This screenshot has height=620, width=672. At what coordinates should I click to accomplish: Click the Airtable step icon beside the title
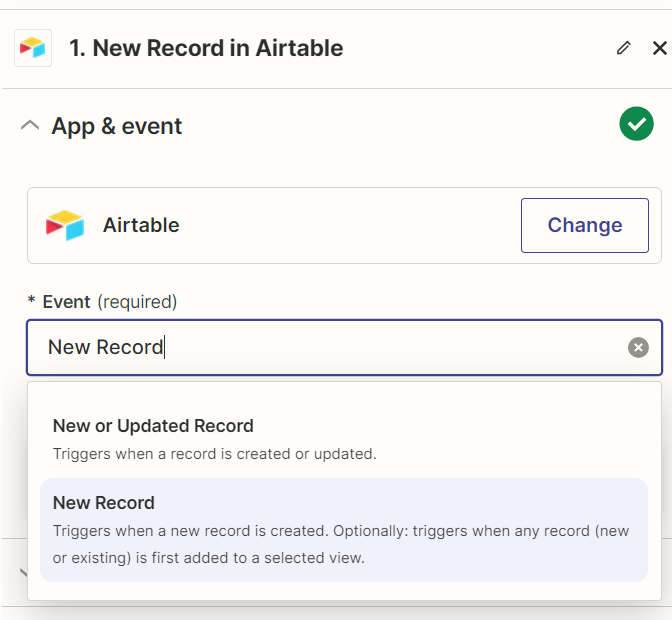pyautogui.click(x=33, y=48)
